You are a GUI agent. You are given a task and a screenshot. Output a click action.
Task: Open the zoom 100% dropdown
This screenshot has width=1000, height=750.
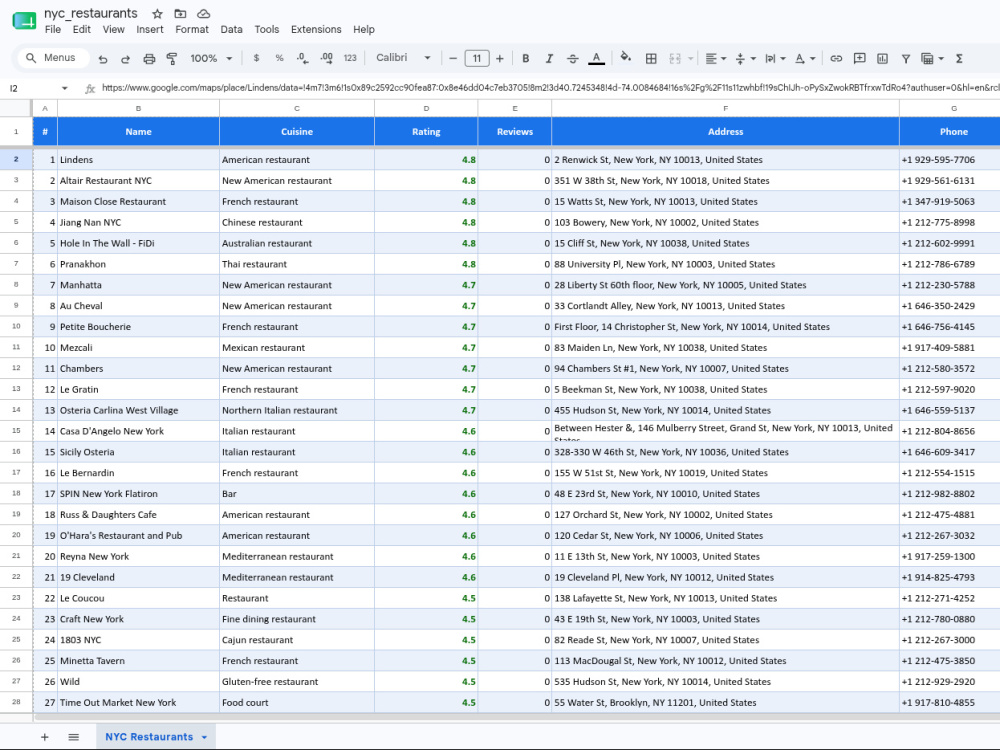(211, 58)
